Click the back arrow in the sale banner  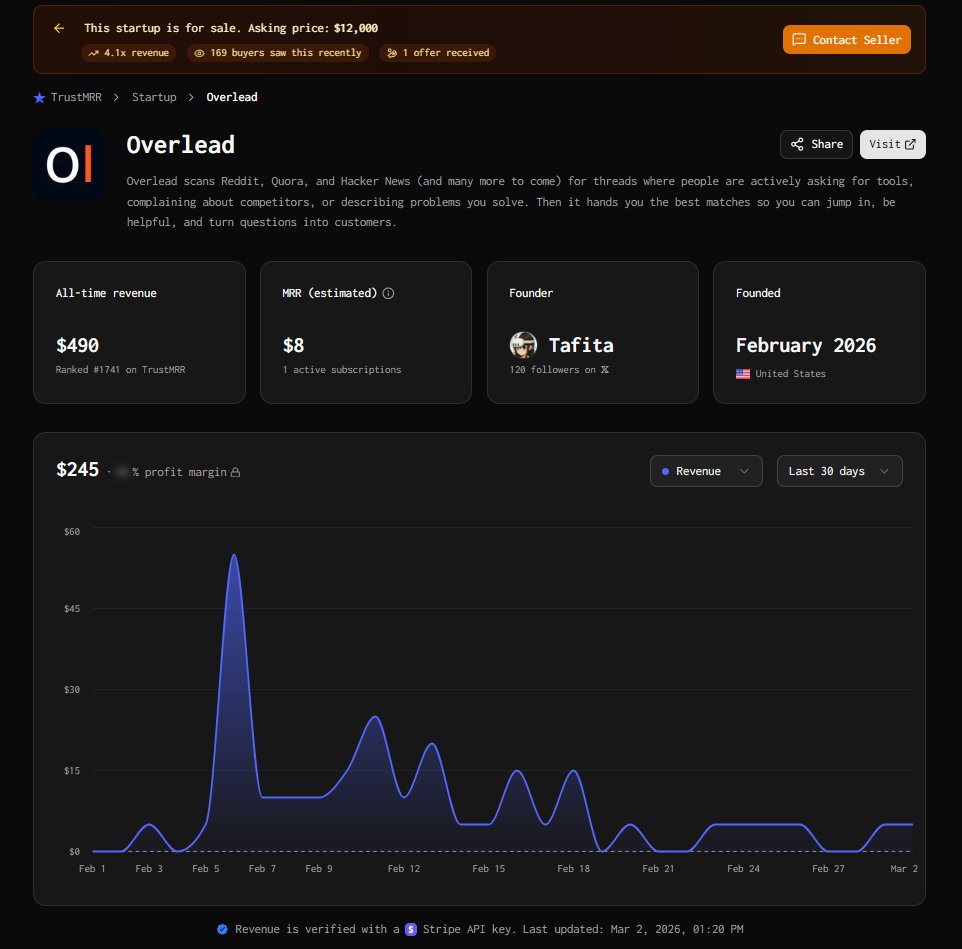pos(59,28)
